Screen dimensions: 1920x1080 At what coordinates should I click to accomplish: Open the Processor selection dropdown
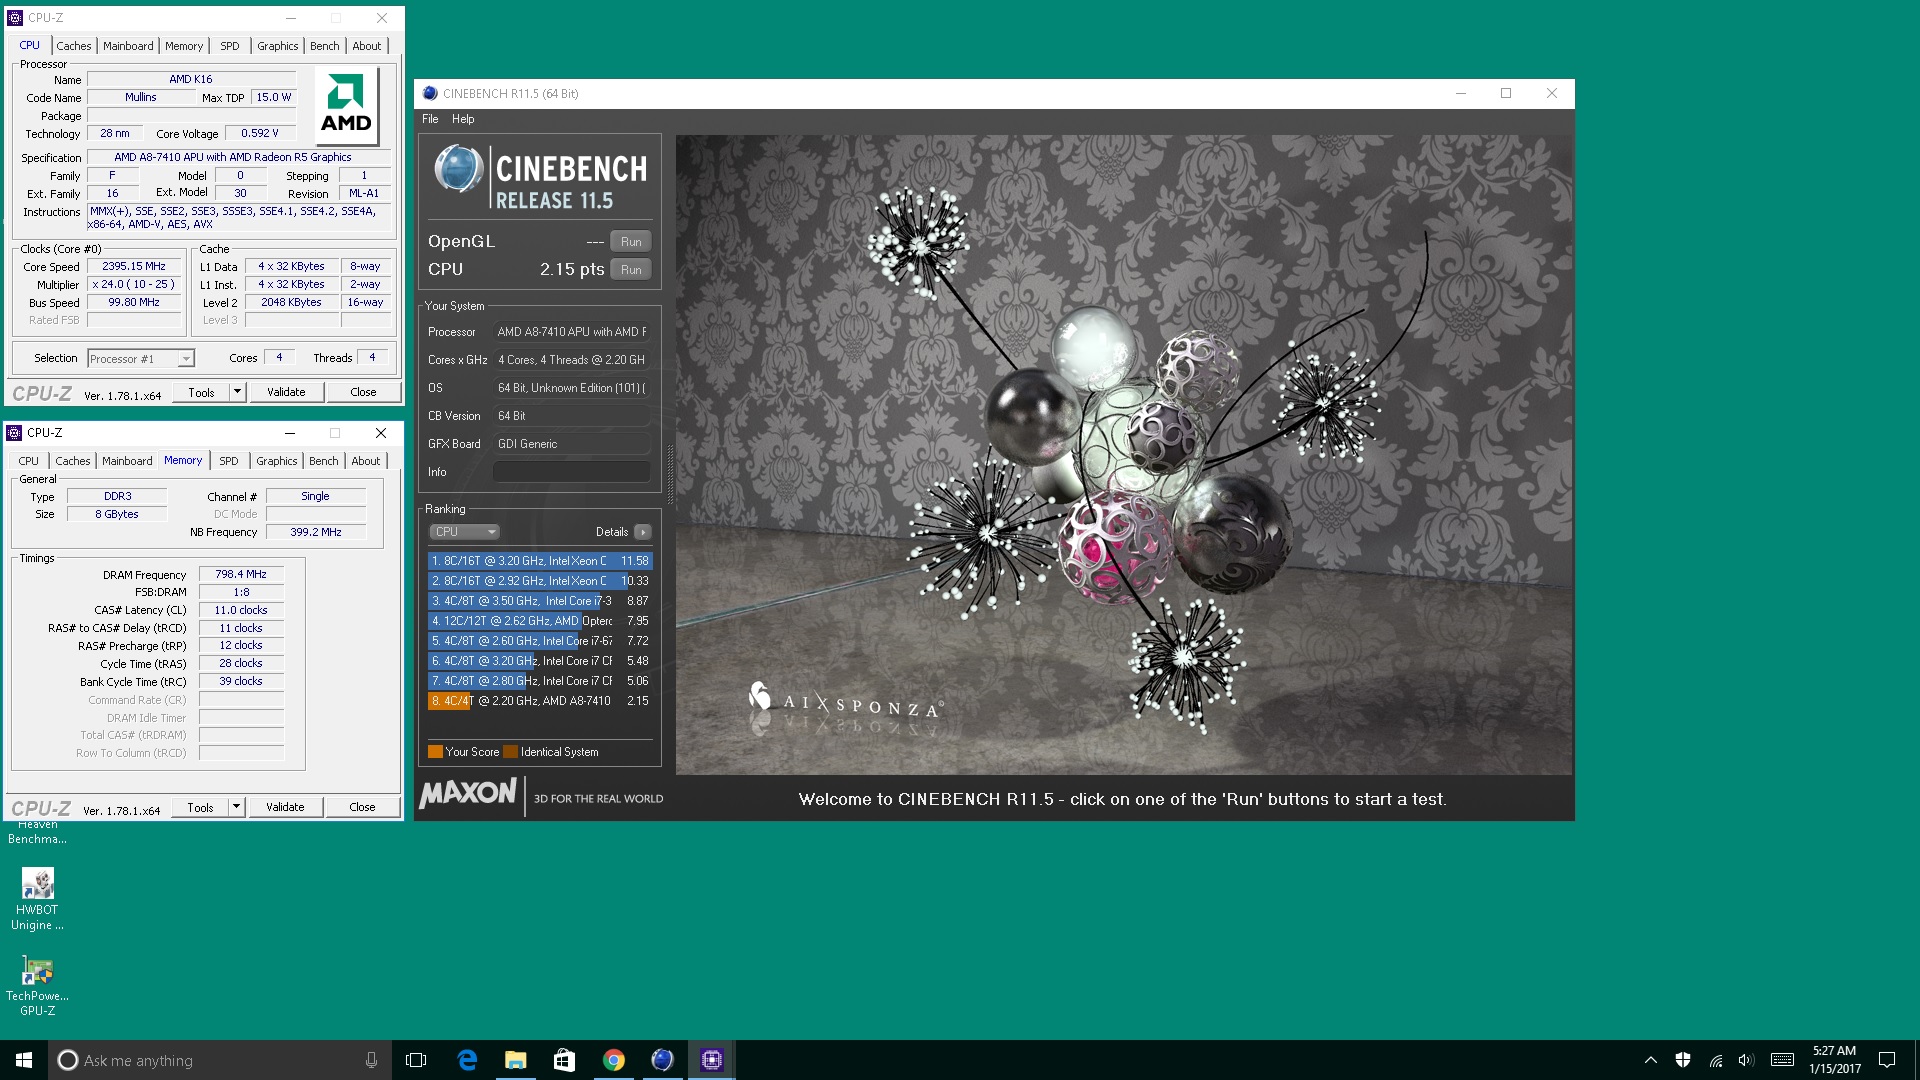(141, 359)
